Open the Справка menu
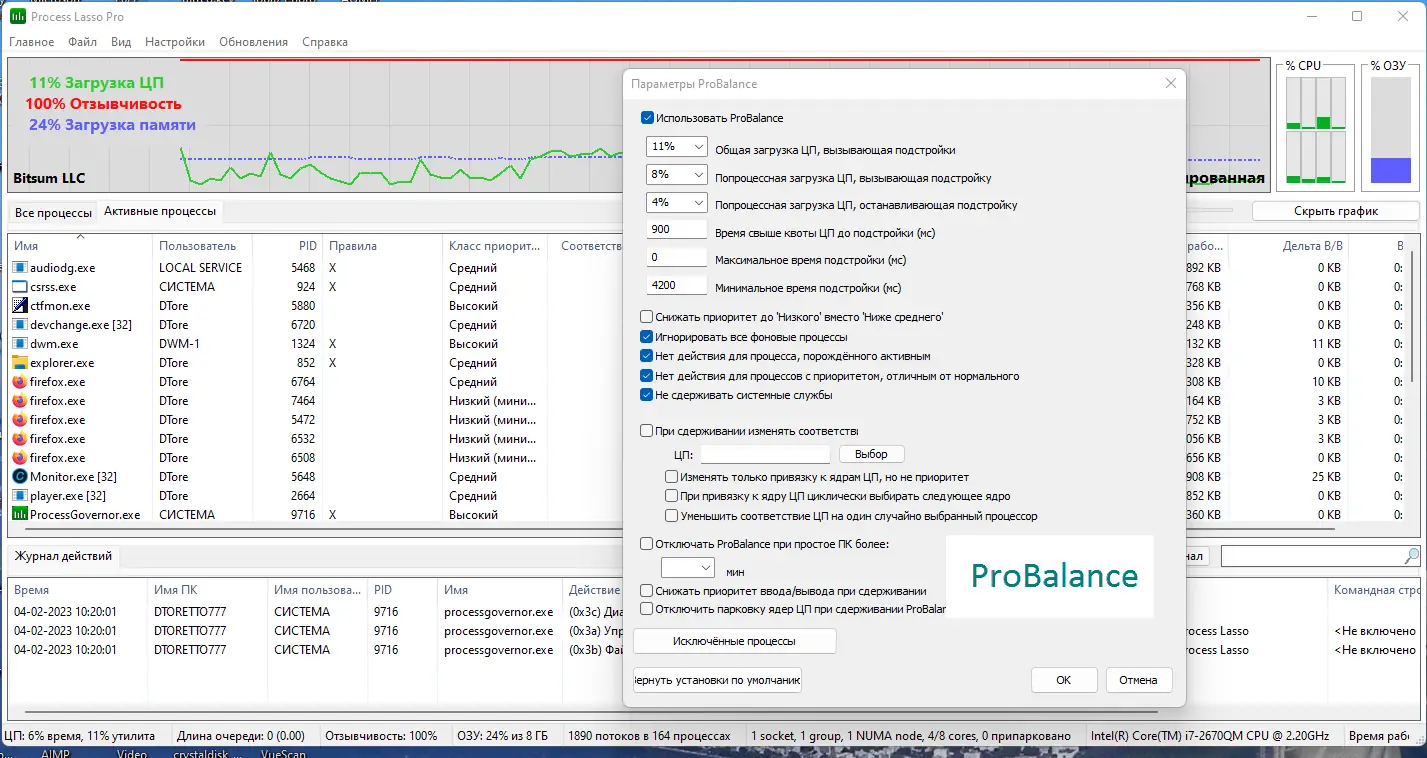 click(325, 42)
